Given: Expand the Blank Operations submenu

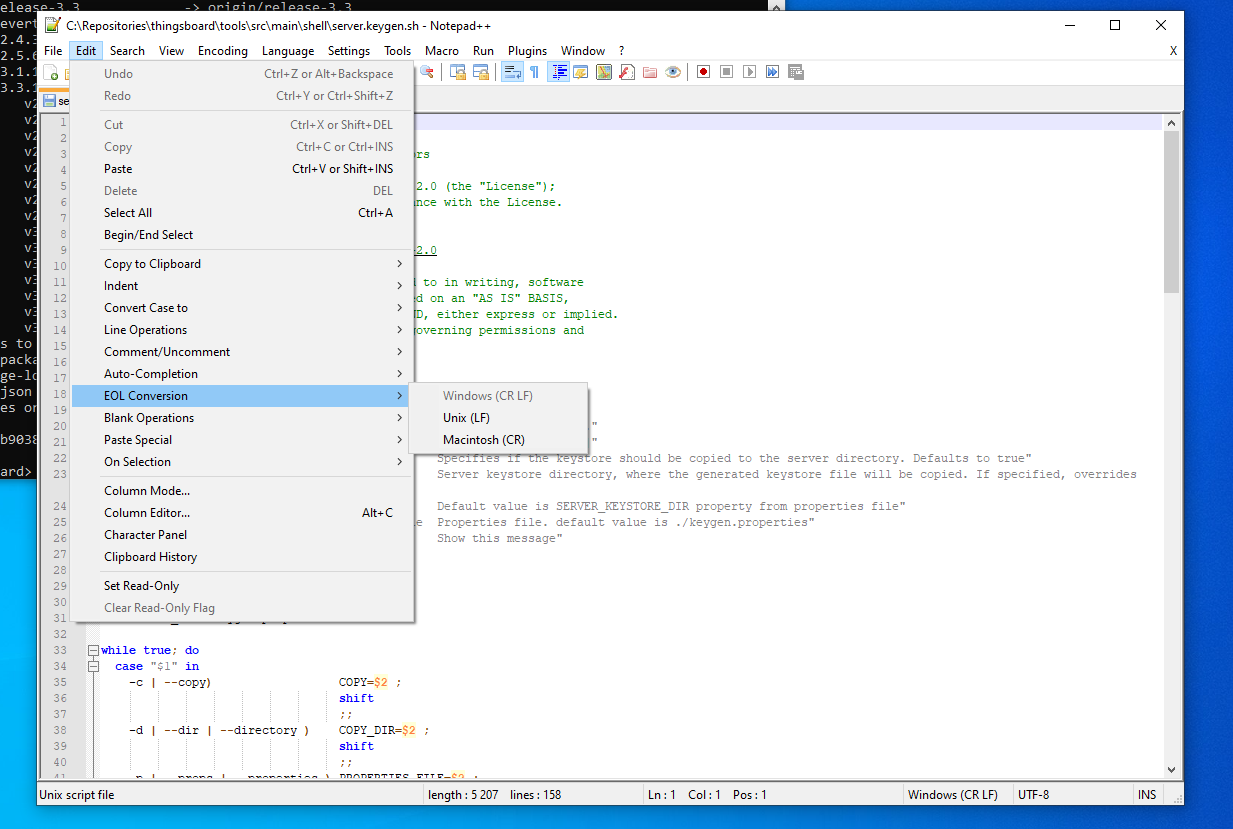Looking at the screenshot, I should point(242,418).
